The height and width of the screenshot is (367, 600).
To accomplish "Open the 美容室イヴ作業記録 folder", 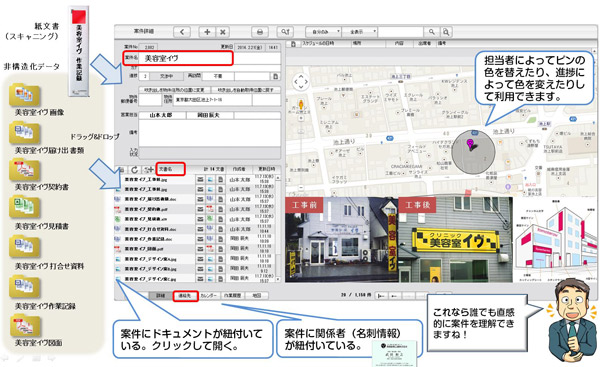I will click(24, 287).
